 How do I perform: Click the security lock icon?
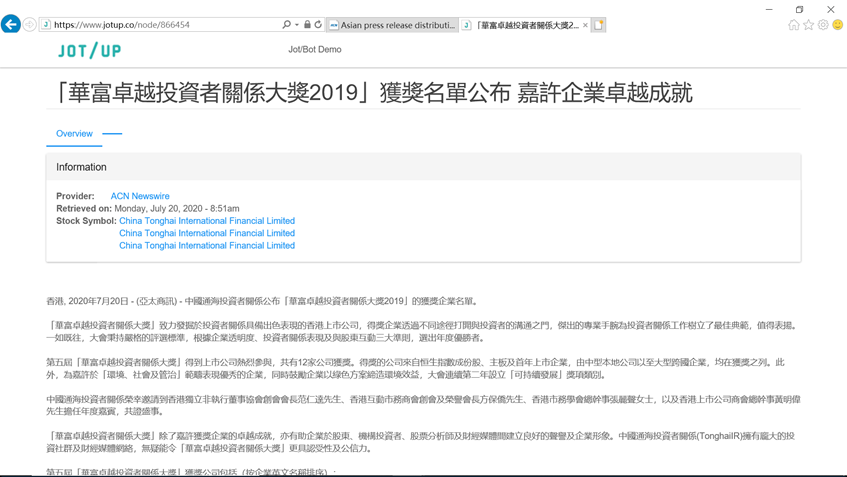pos(307,24)
